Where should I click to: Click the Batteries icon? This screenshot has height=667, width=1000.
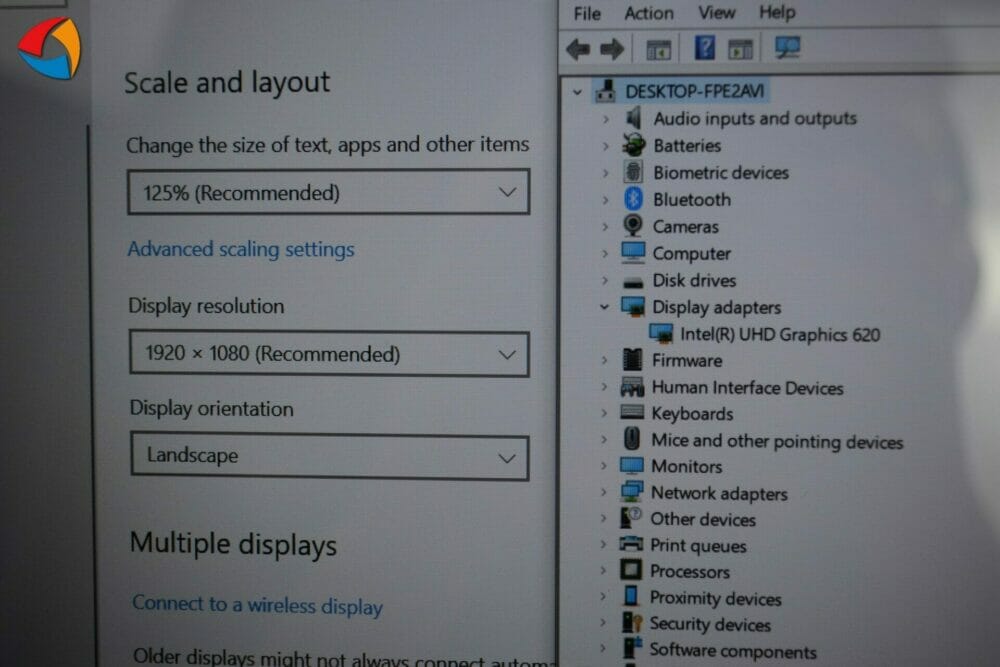point(633,145)
